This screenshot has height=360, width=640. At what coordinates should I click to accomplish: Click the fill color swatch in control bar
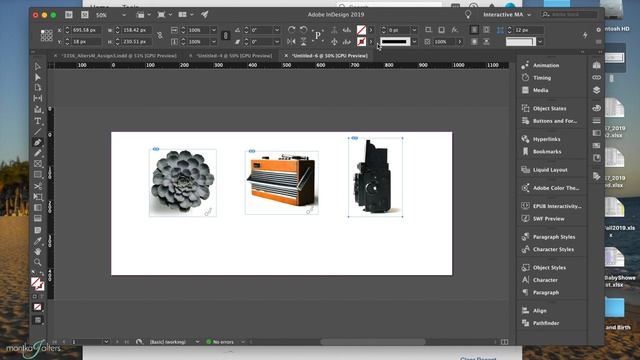tap(361, 30)
